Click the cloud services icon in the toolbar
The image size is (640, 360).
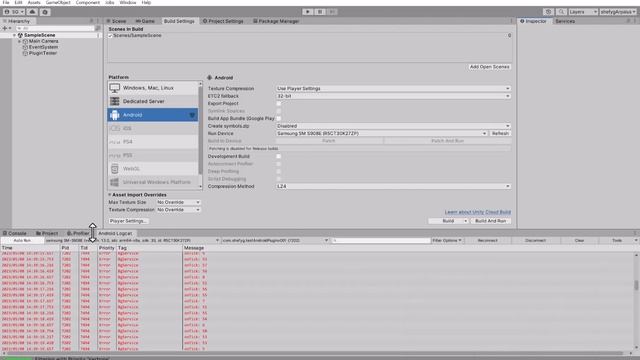click(32, 12)
